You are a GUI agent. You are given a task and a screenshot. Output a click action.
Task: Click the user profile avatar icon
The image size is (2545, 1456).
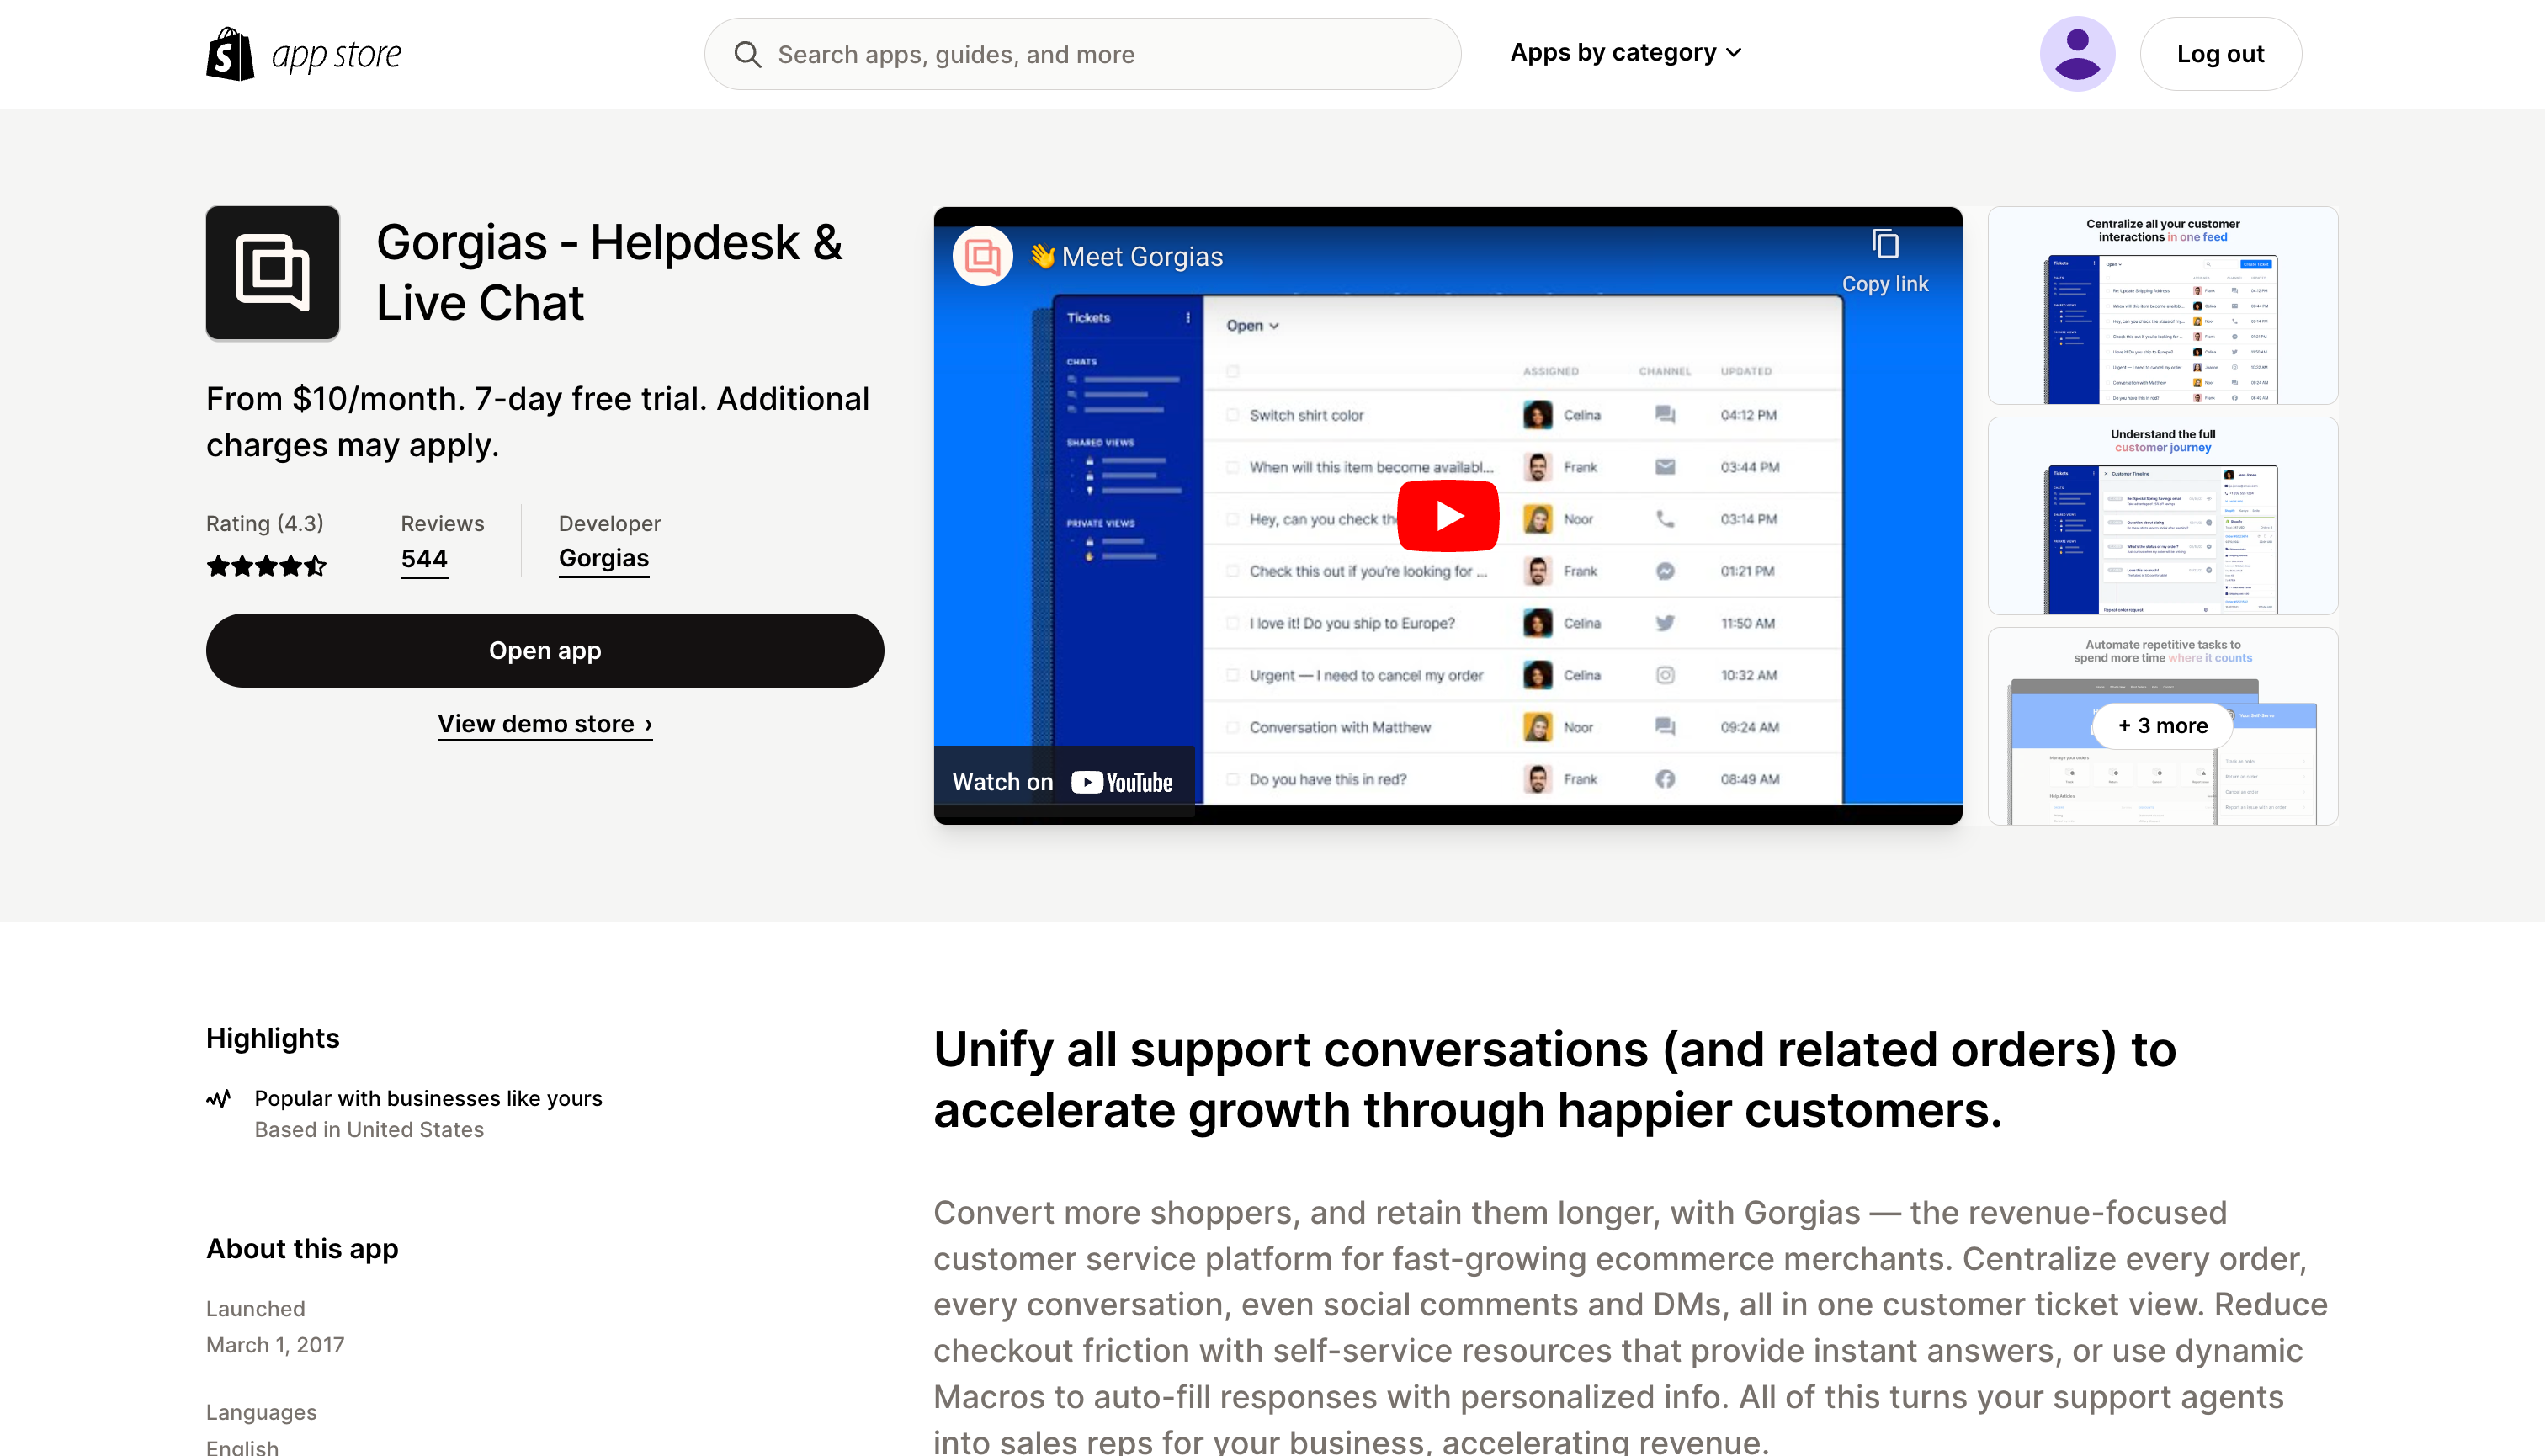[2076, 52]
